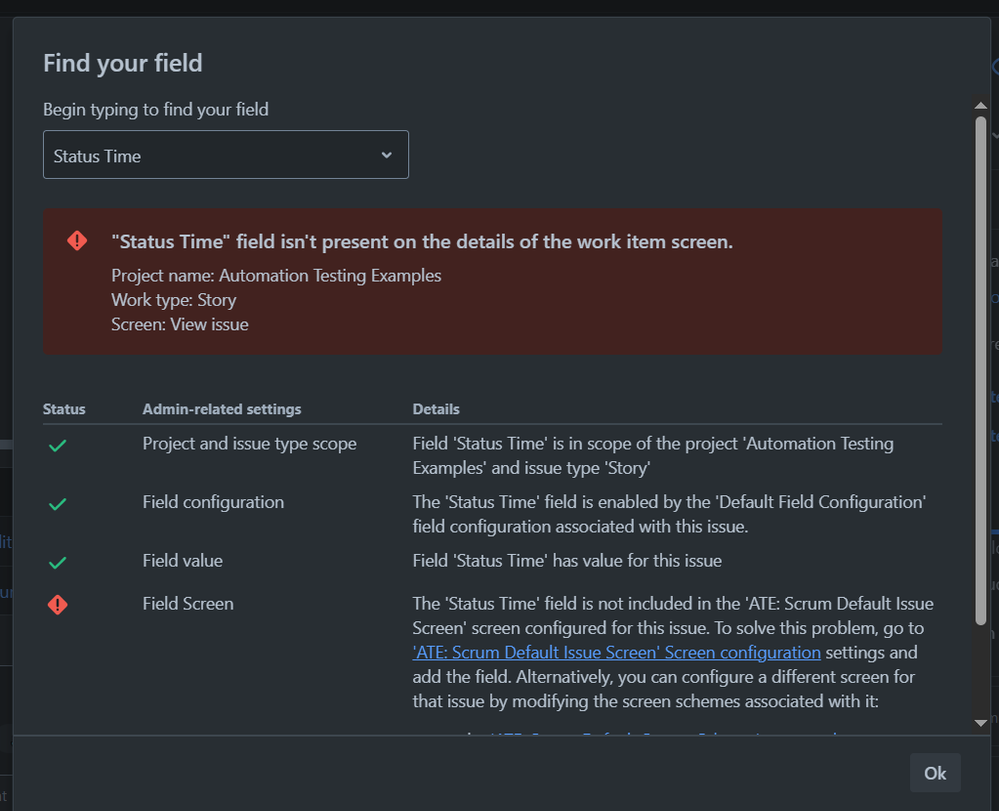Click the Field Screen row label
The height and width of the screenshot is (811, 999).
tap(188, 604)
